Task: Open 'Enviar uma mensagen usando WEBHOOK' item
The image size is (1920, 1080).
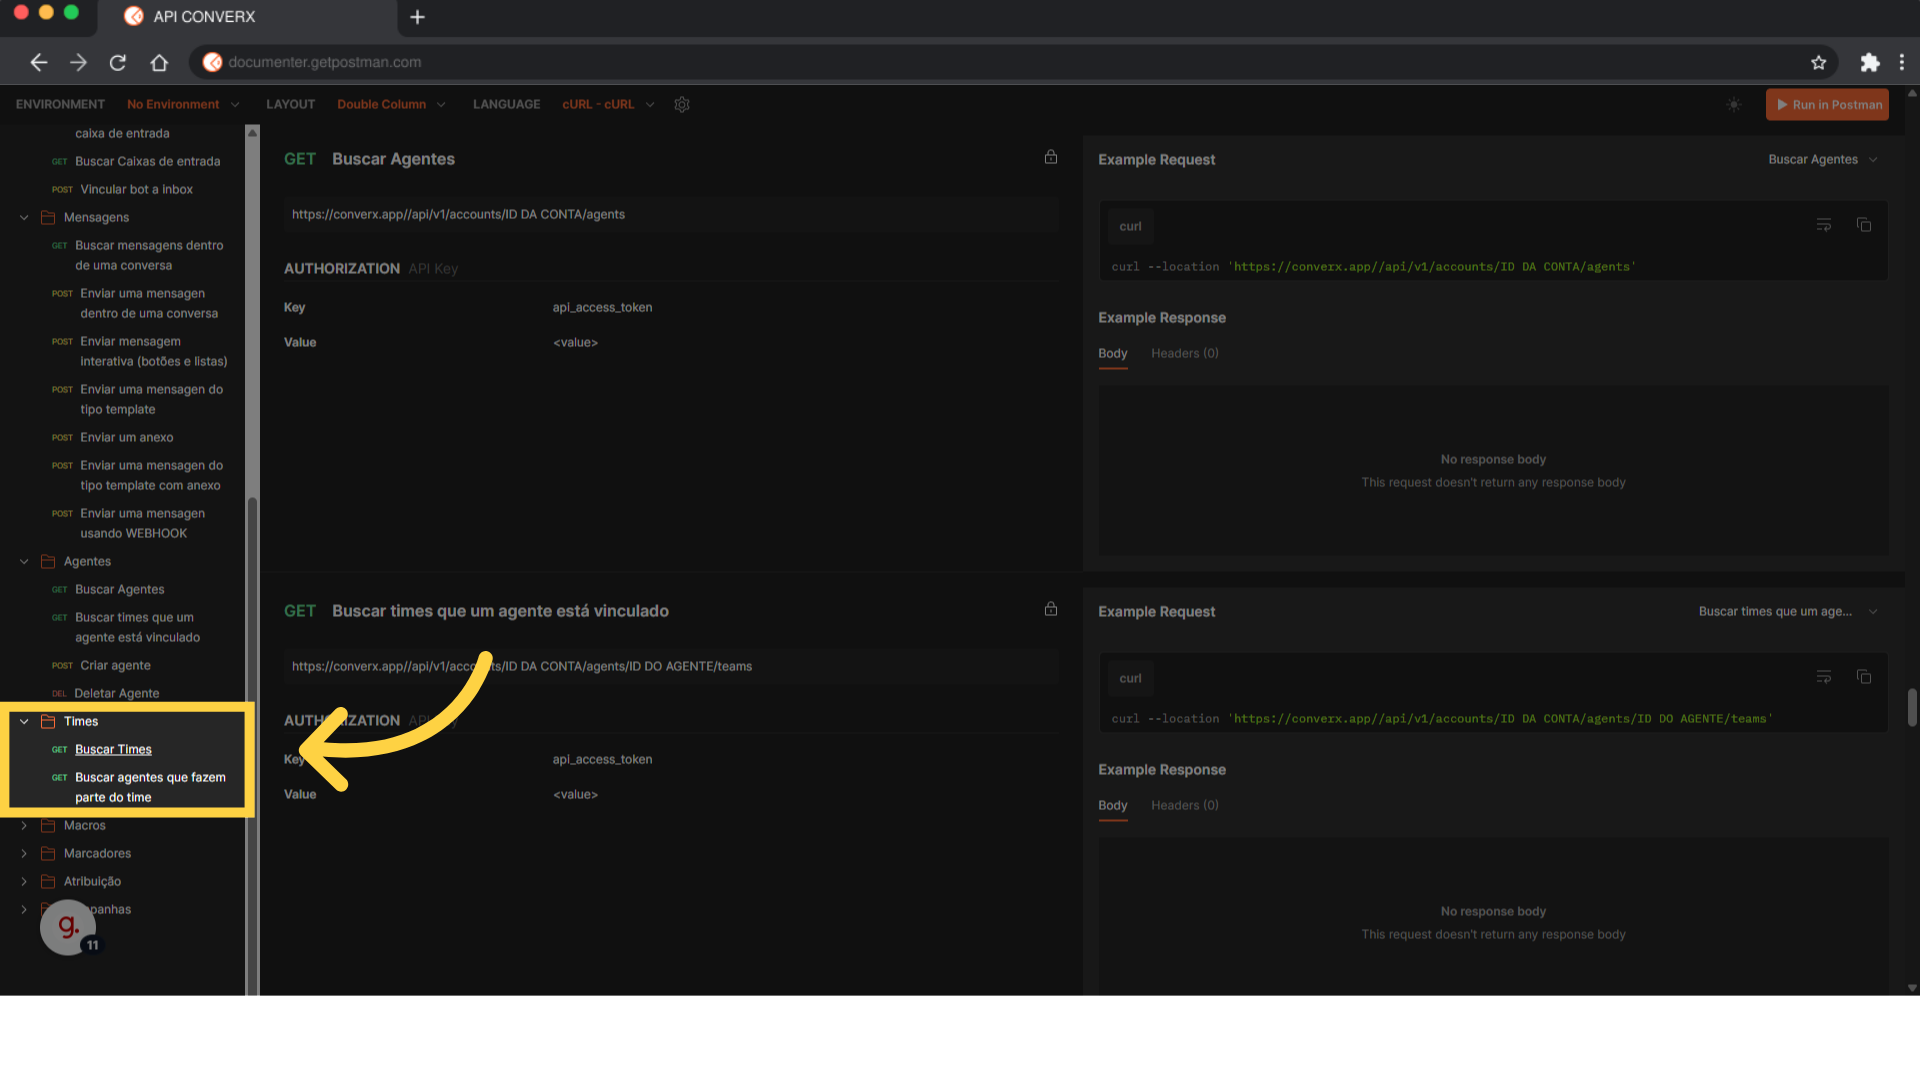Action: click(x=142, y=523)
